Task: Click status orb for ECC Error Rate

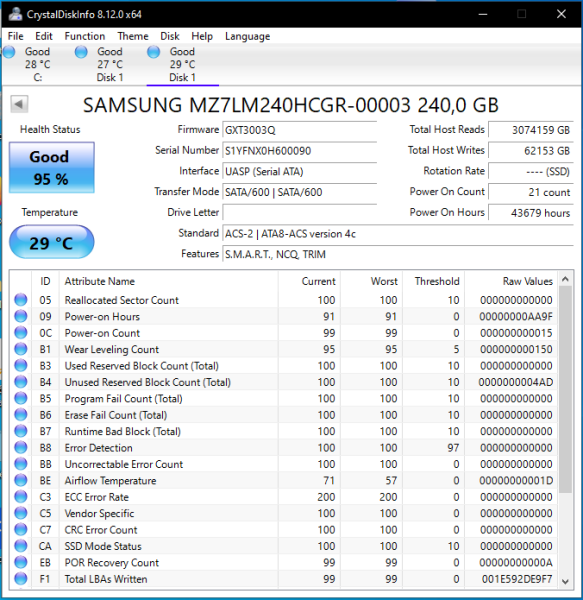Action: pos(21,497)
